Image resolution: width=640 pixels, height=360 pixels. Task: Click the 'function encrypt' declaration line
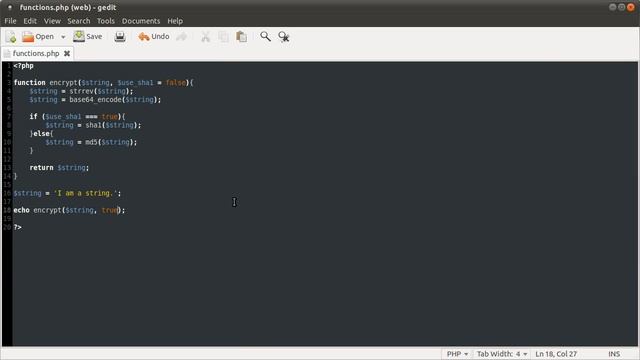[x=104, y=83]
